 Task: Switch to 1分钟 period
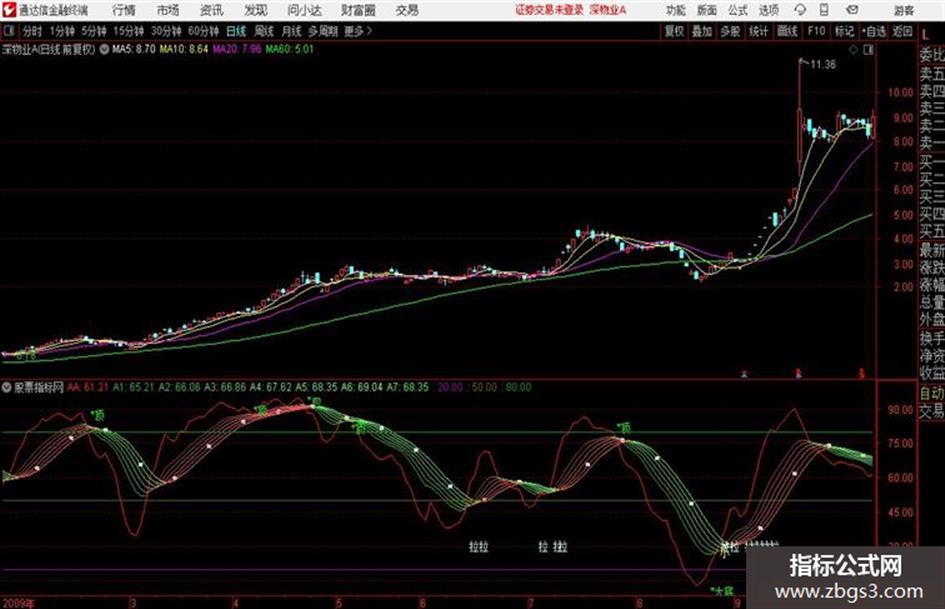tap(61, 31)
